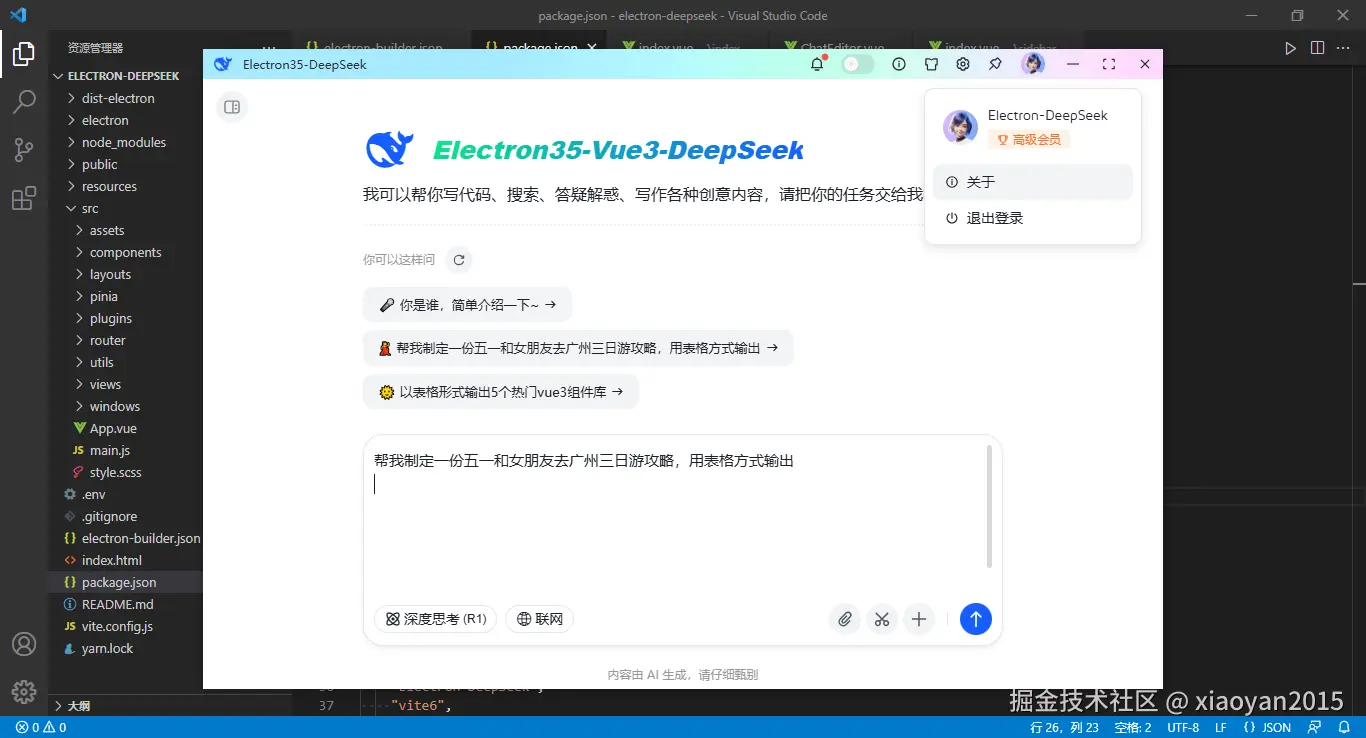The image size is (1366, 738).
Task: Open the VS Code Search view
Action: pyautogui.click(x=24, y=102)
